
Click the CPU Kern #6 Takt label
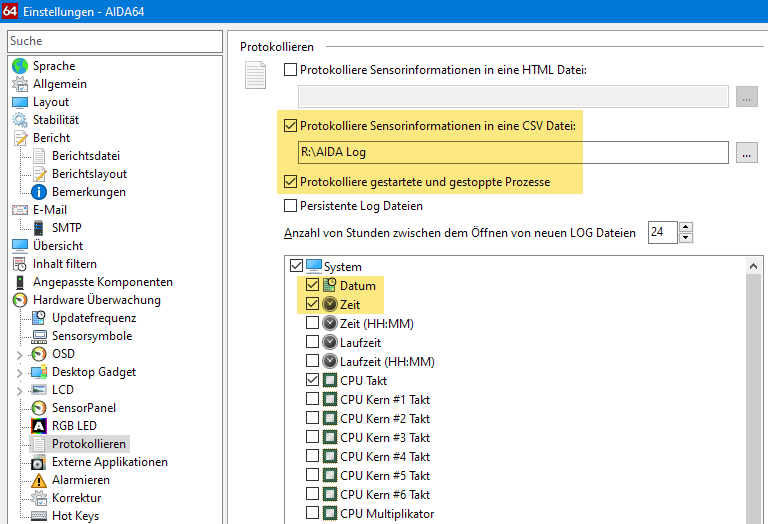(385, 495)
